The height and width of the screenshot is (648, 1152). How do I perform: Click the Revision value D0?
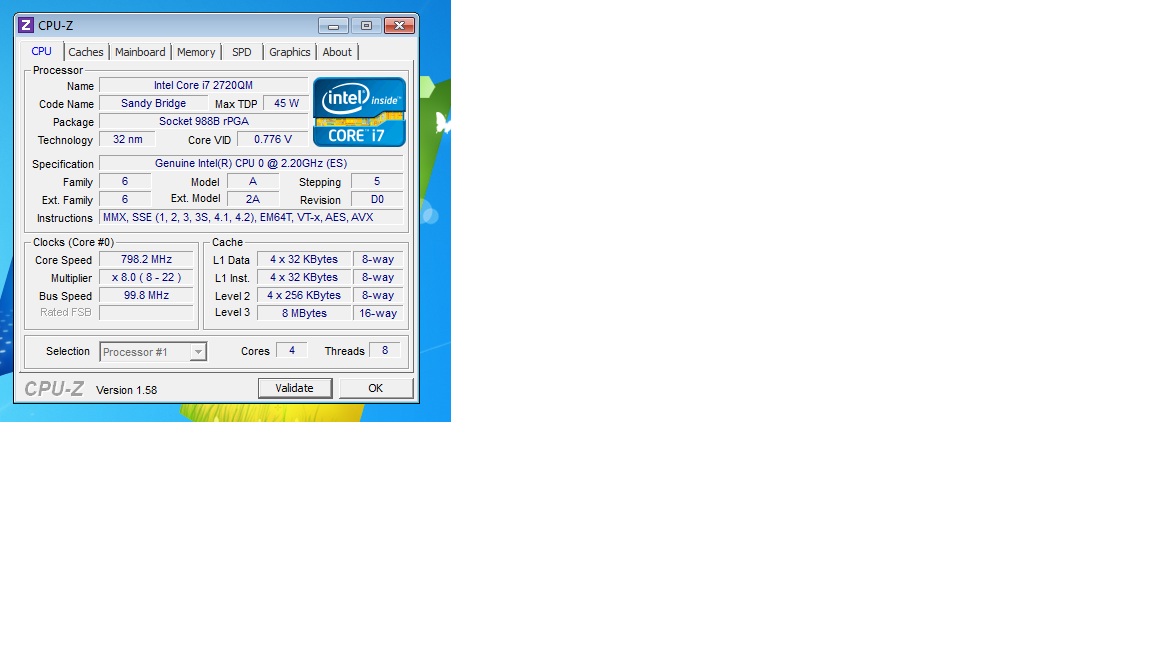[x=377, y=199]
